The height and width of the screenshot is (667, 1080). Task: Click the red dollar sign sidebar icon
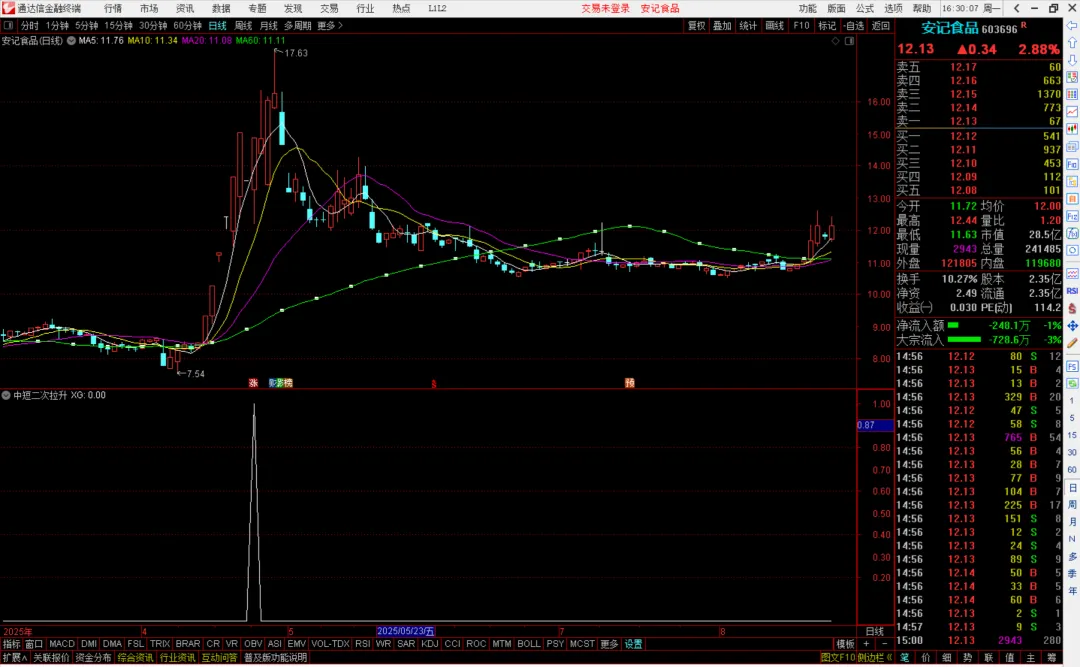pos(1072,309)
